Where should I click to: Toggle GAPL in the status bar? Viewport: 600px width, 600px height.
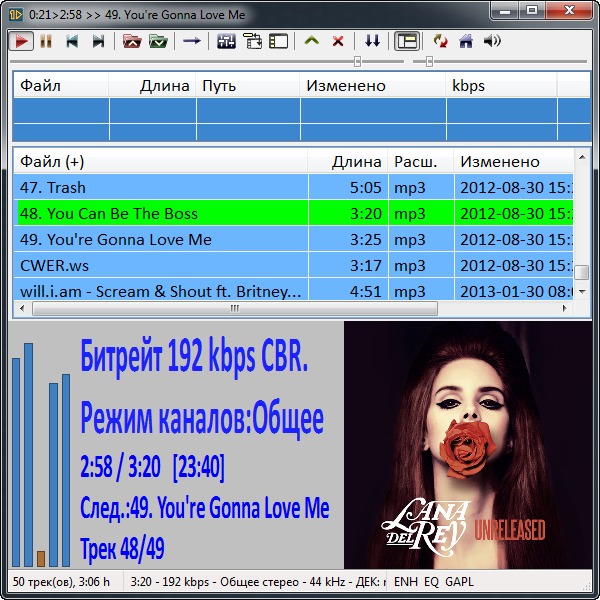[460, 581]
